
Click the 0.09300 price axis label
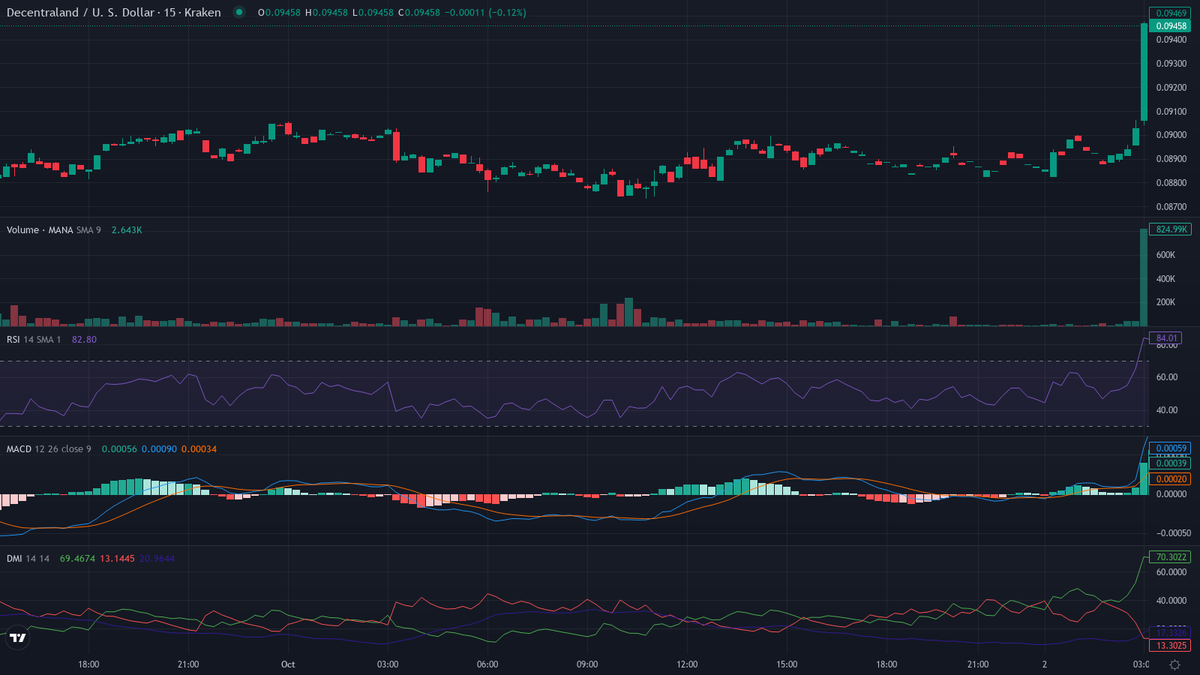[x=1172, y=63]
